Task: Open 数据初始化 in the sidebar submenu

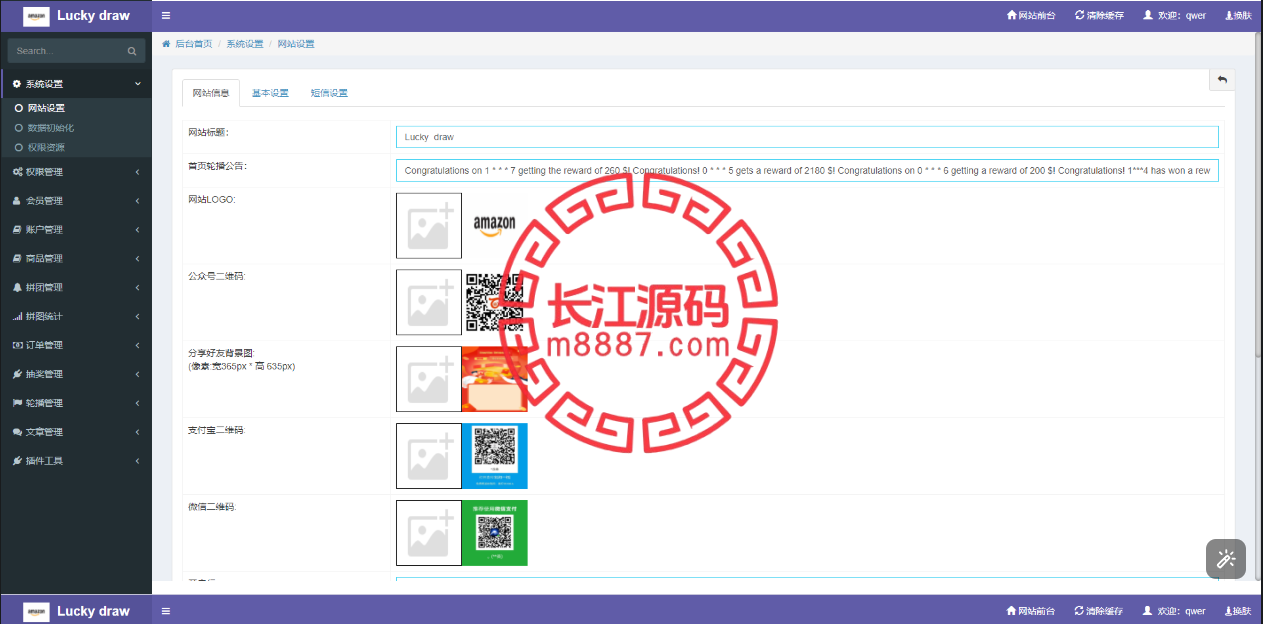Action: (x=51, y=128)
